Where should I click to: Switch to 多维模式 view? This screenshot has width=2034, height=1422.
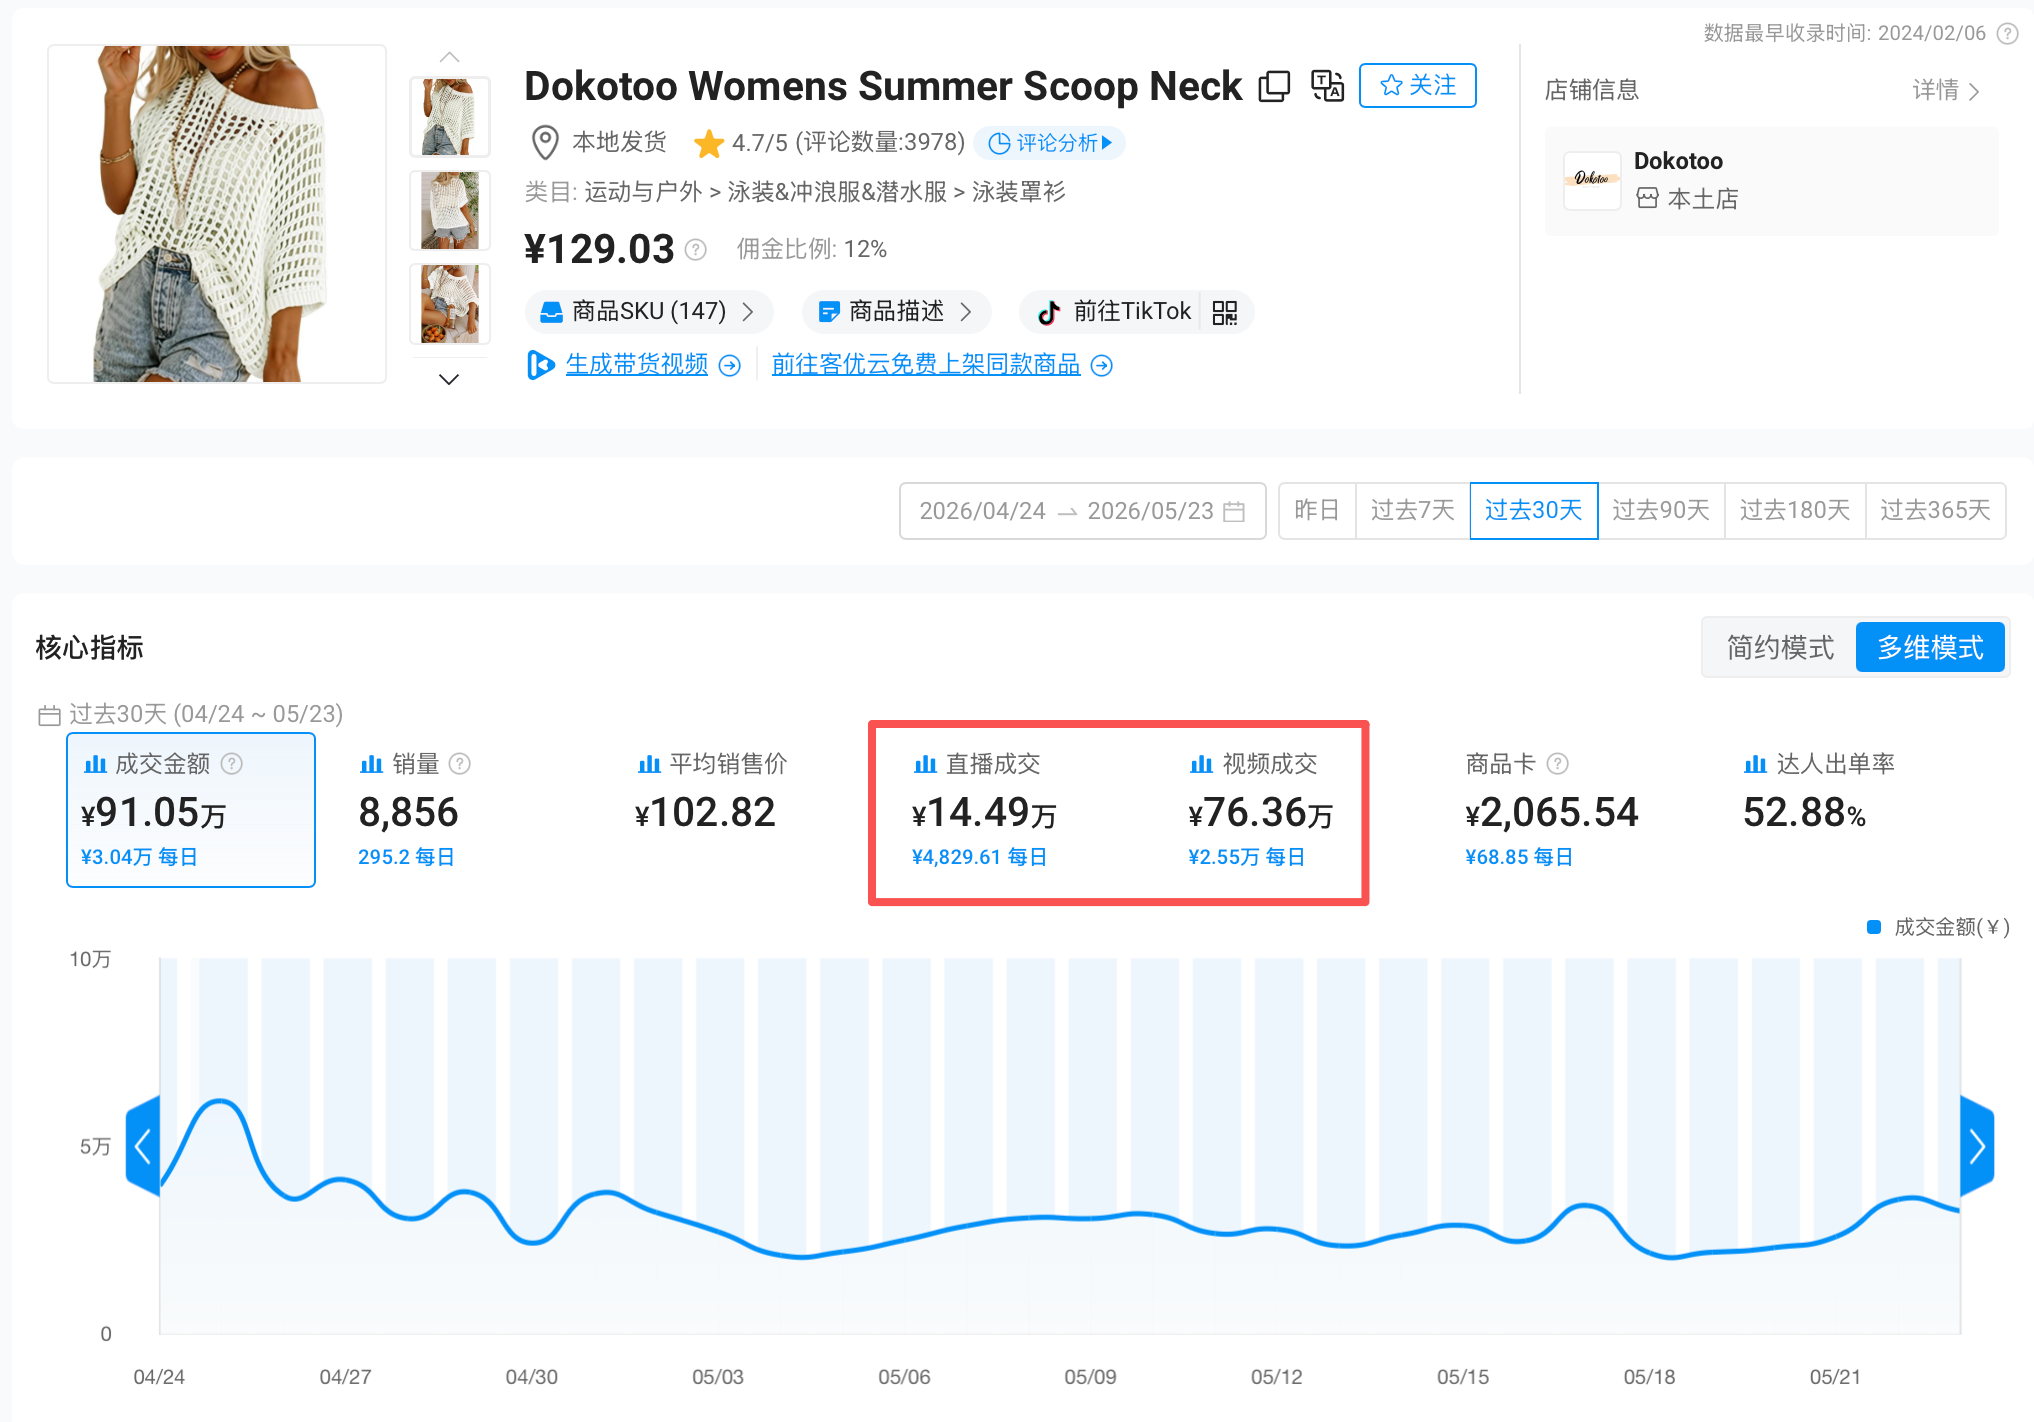tap(1930, 648)
